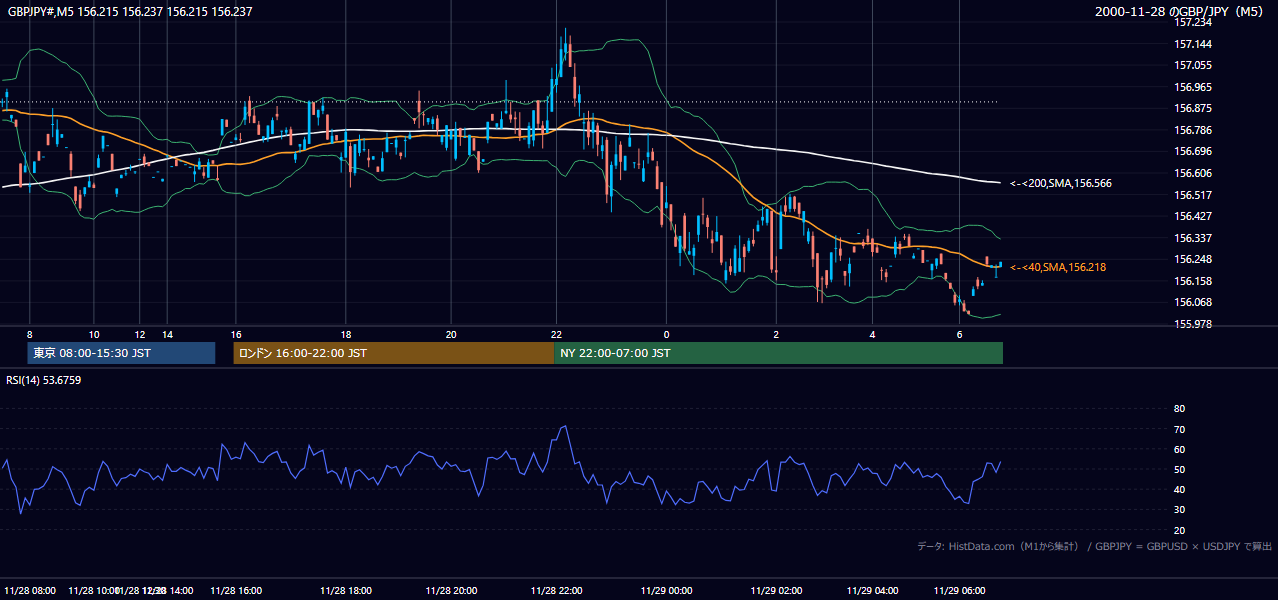Click the London 16:00-22:00 JST session bar
Image resolution: width=1278 pixels, height=600 pixels.
(x=394, y=353)
